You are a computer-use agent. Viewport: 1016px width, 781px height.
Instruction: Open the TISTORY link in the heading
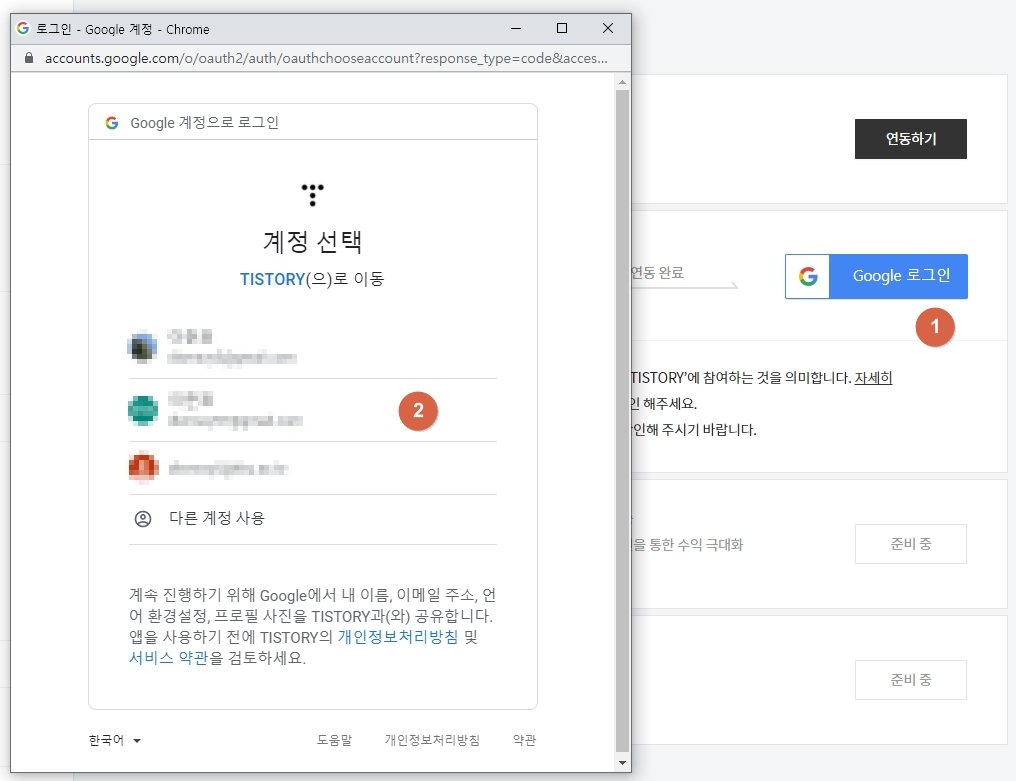tap(272, 279)
